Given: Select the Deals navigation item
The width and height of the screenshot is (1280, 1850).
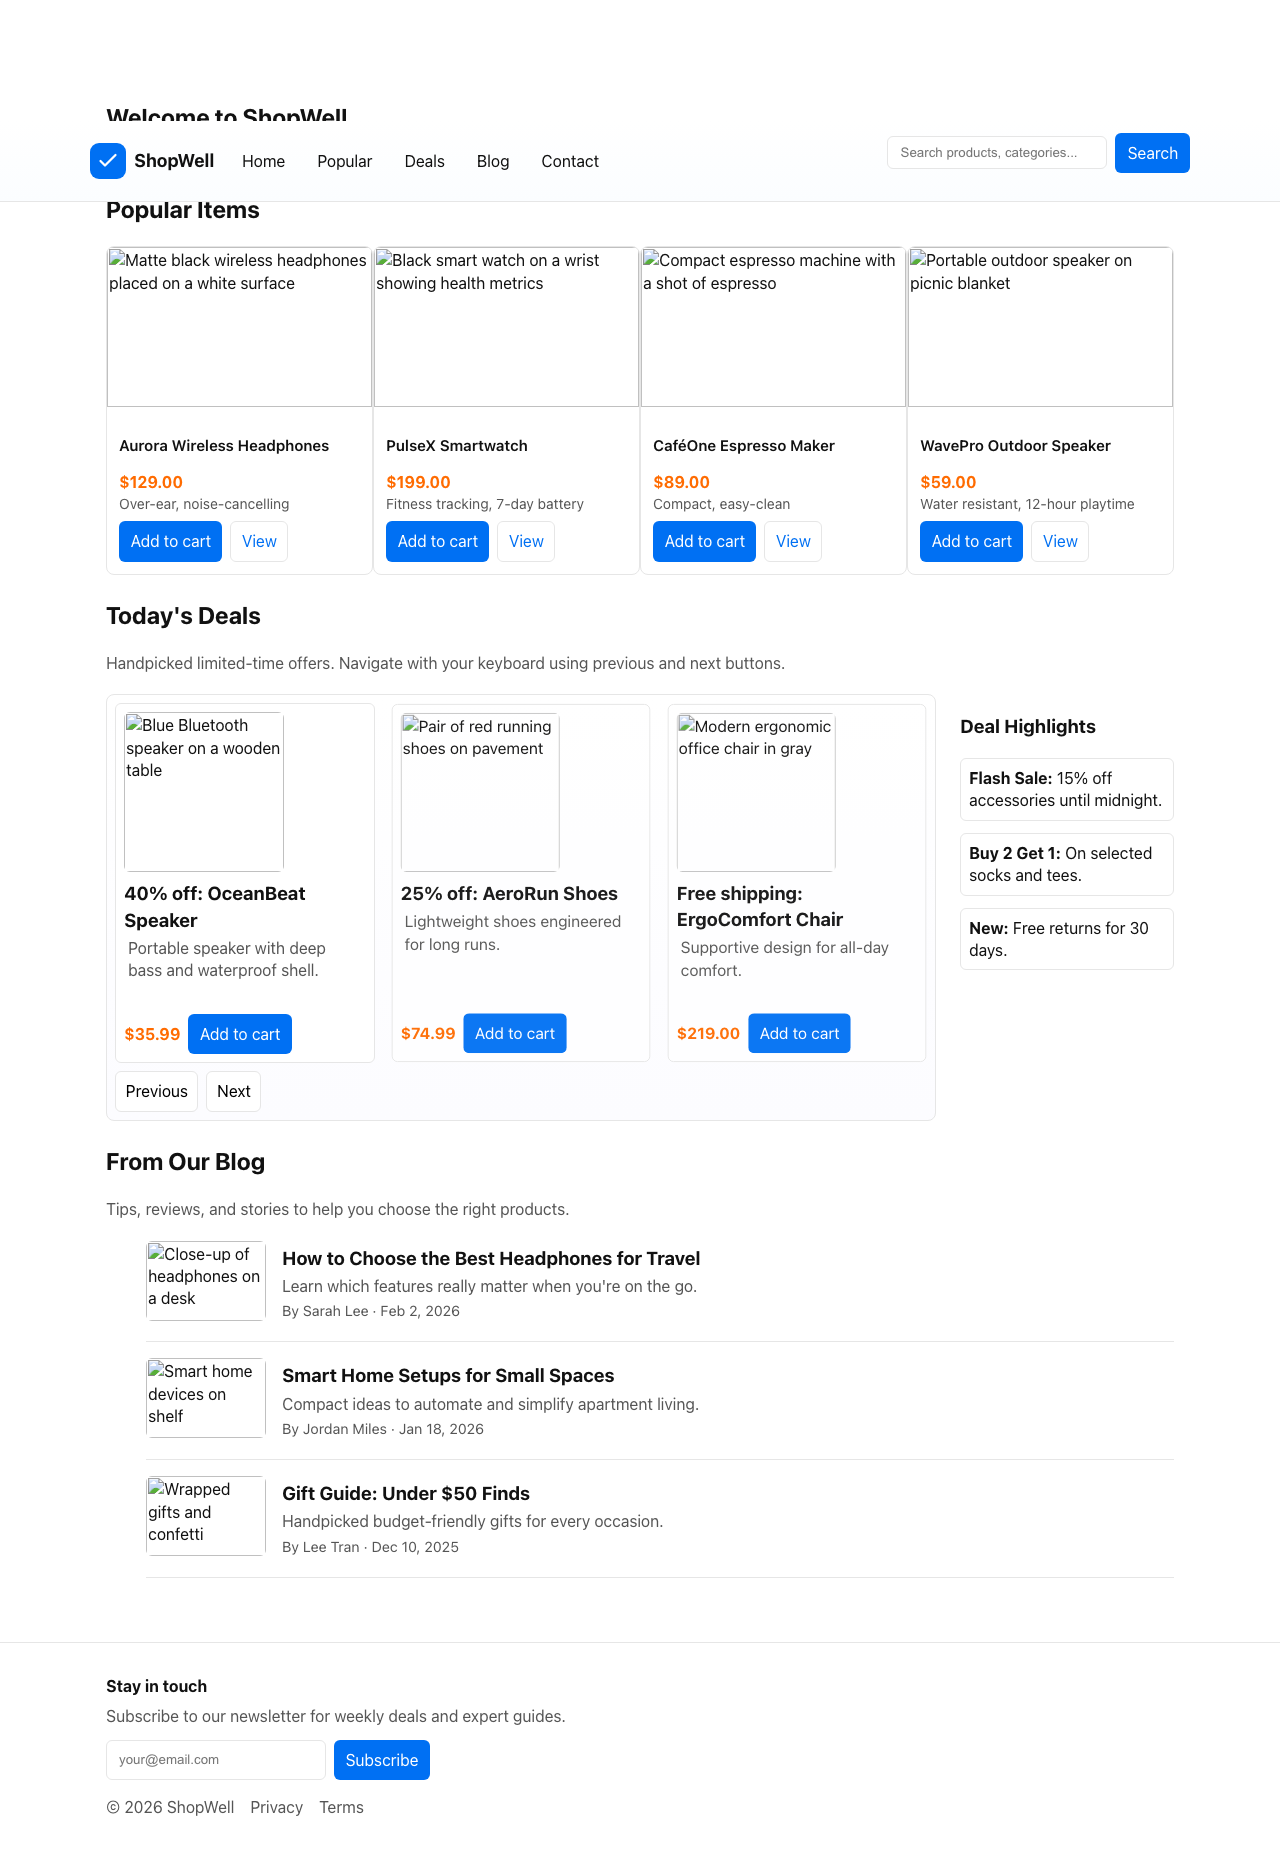Looking at the screenshot, I should [x=424, y=161].
